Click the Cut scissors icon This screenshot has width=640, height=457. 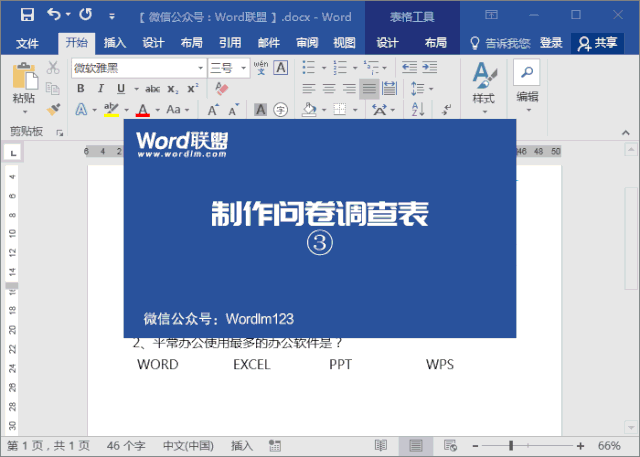(53, 67)
